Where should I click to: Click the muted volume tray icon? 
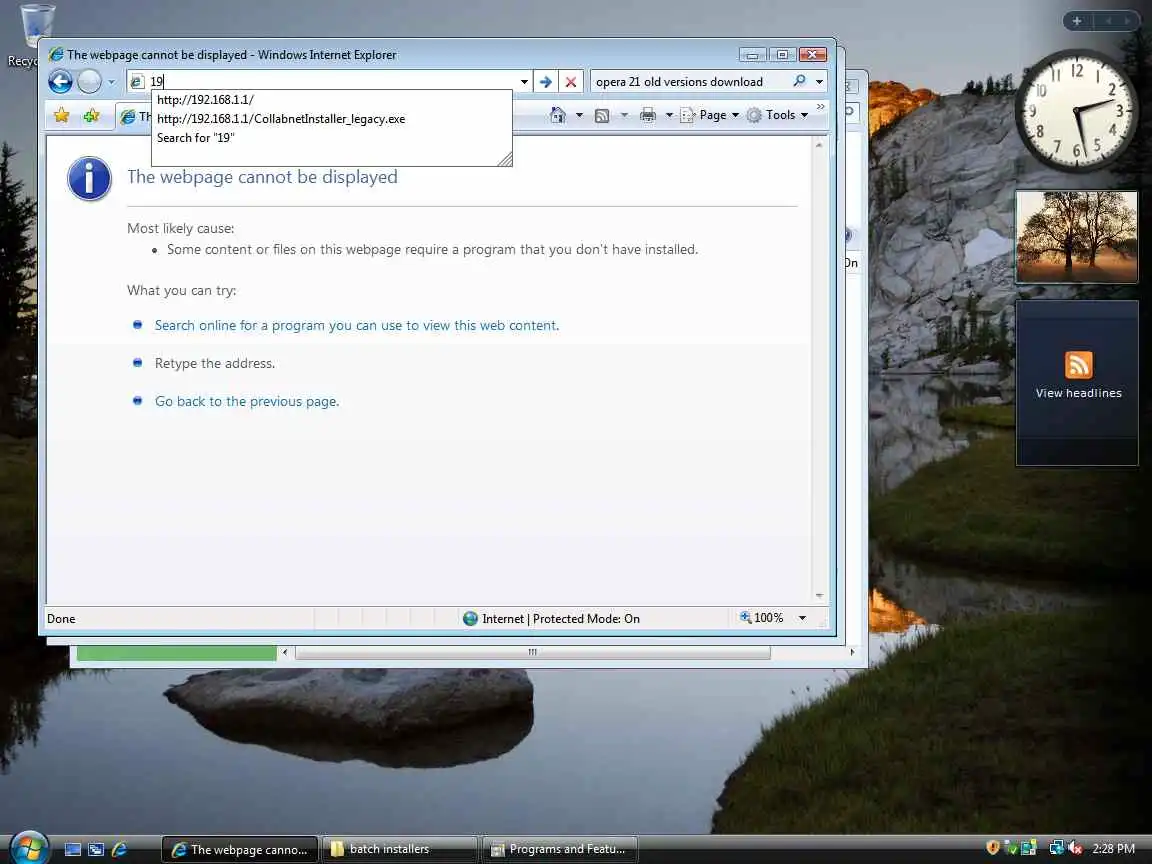pos(1076,848)
